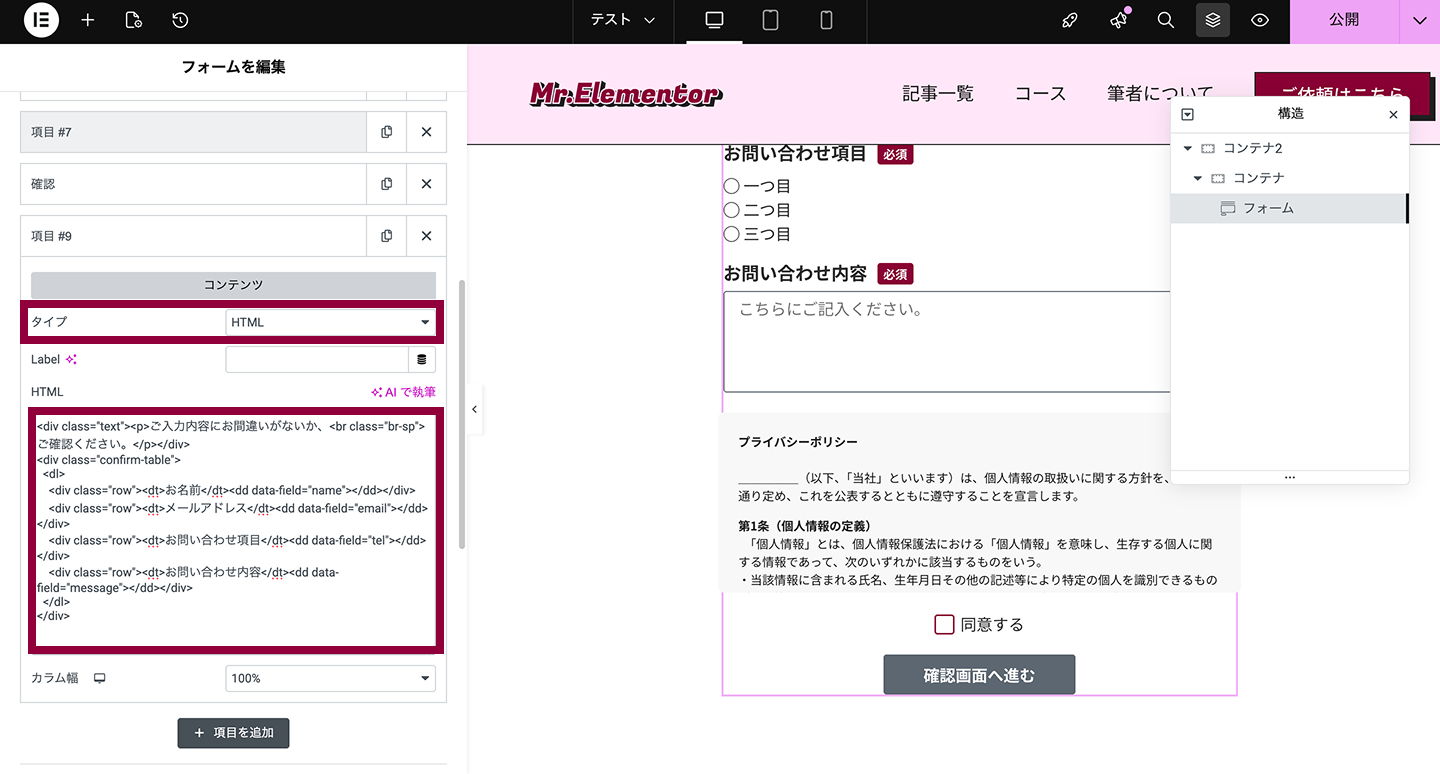Viewport: 1440px width, 774px height.
Task: Click the add new element plus icon
Action: point(88,20)
